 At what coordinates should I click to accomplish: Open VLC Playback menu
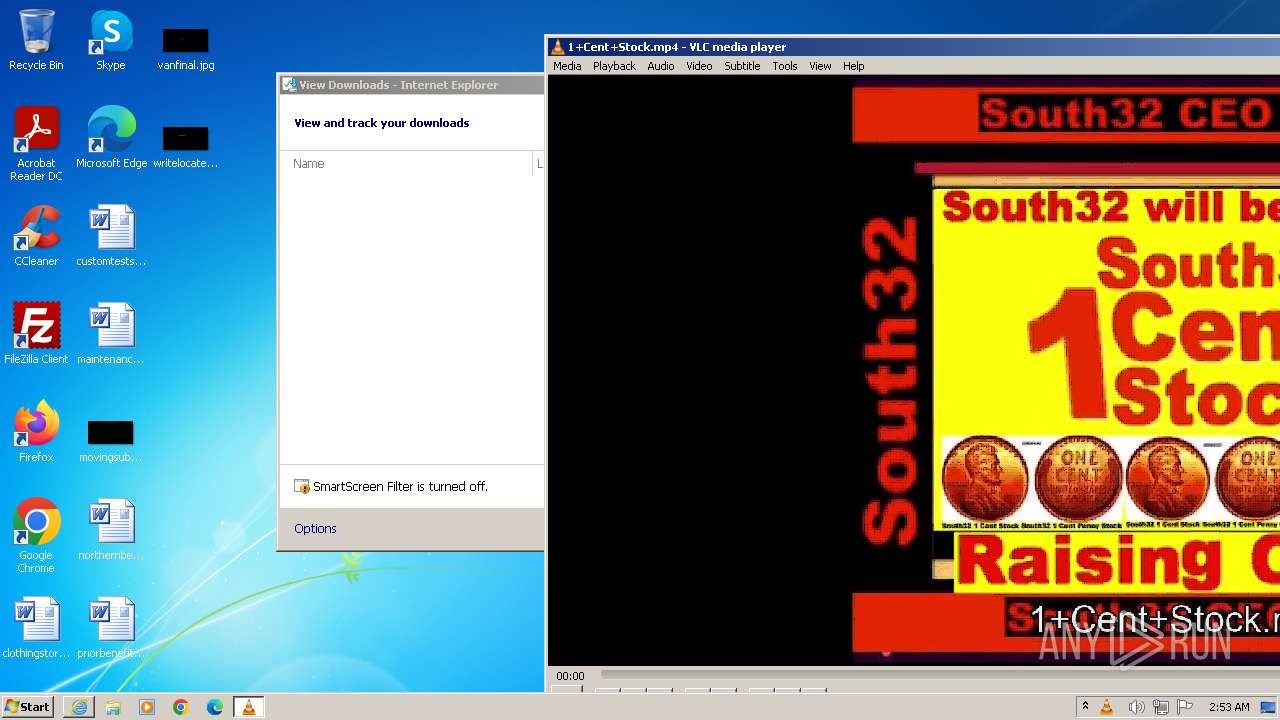(614, 66)
